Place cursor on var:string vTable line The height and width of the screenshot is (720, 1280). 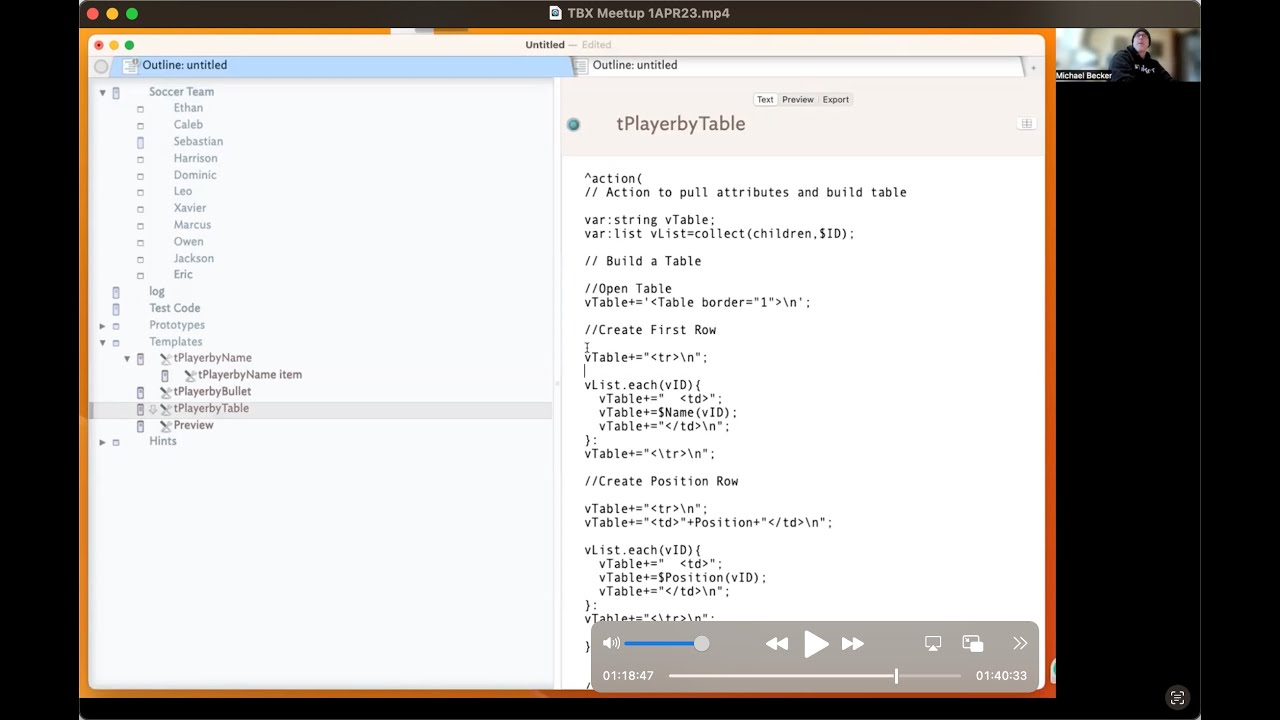[650, 220]
